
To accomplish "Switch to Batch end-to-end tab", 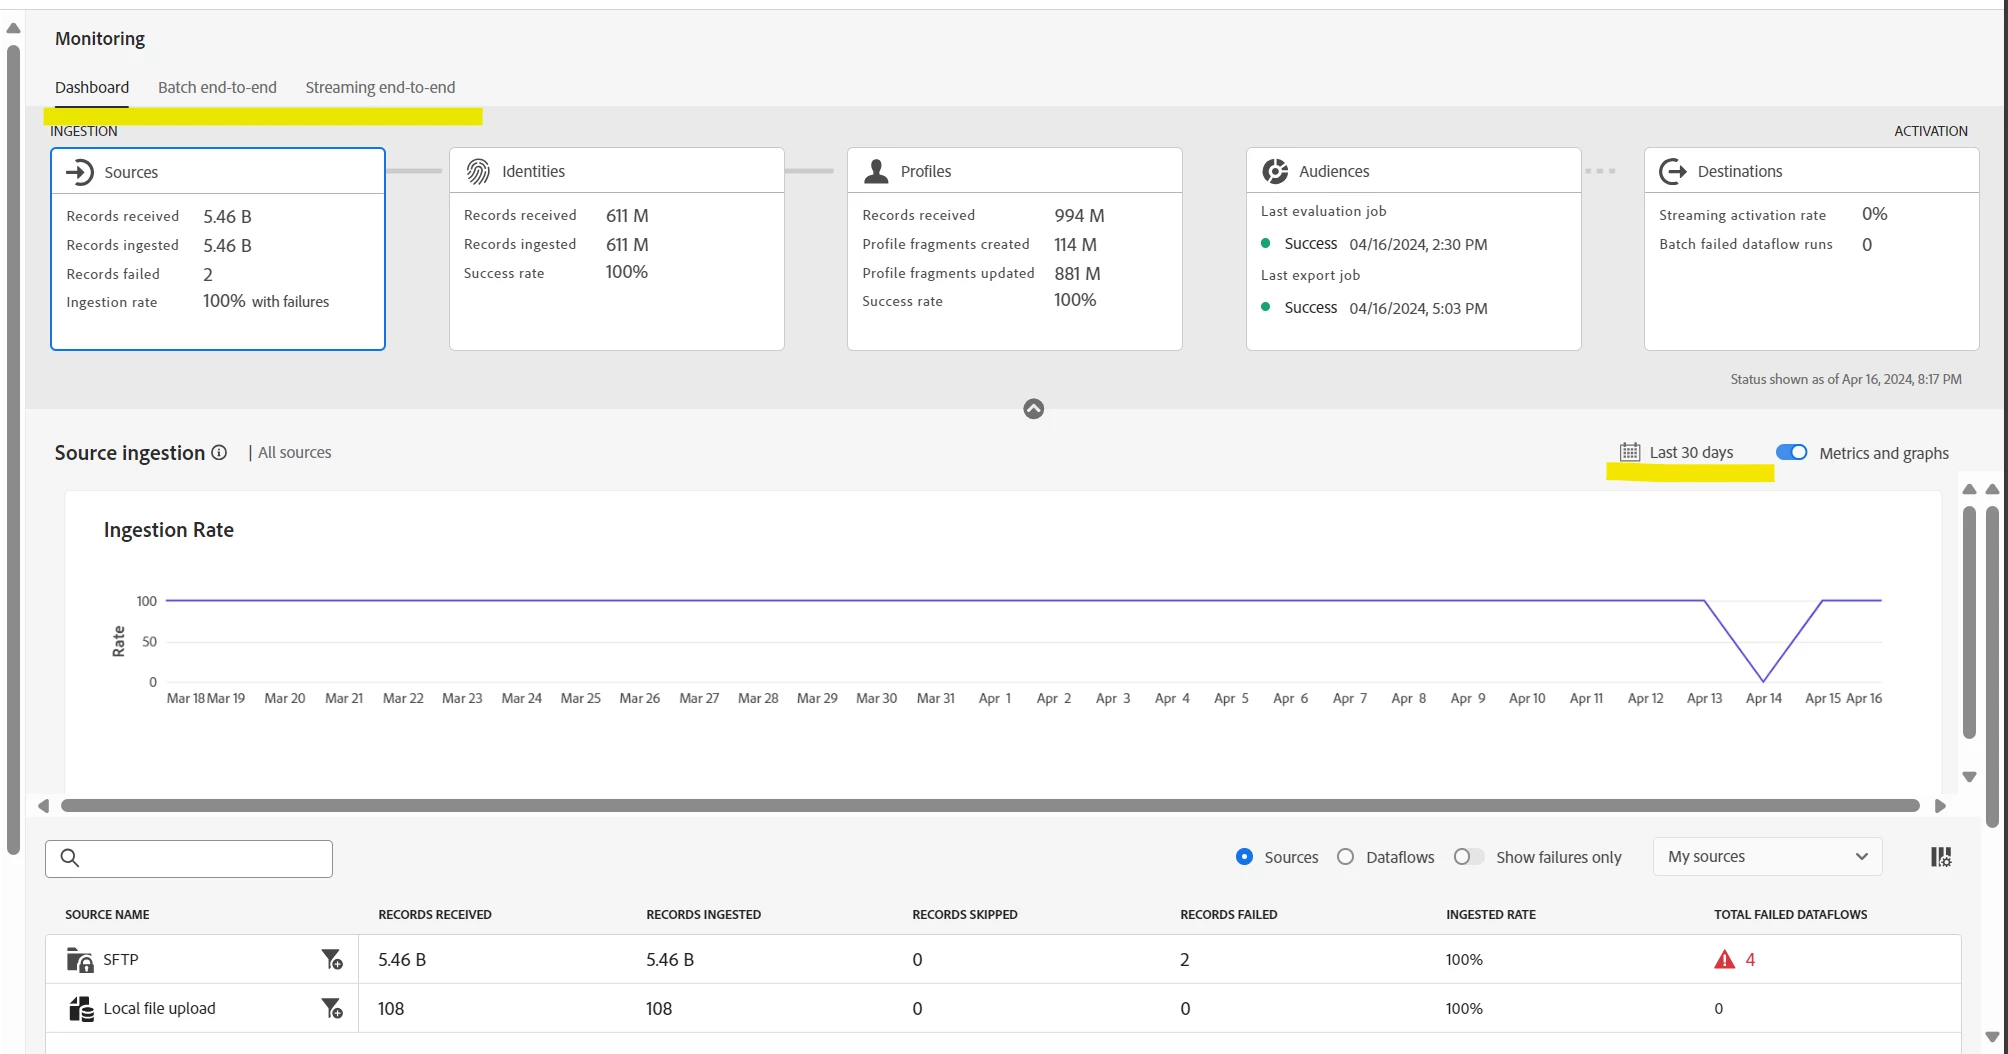I will coord(217,87).
